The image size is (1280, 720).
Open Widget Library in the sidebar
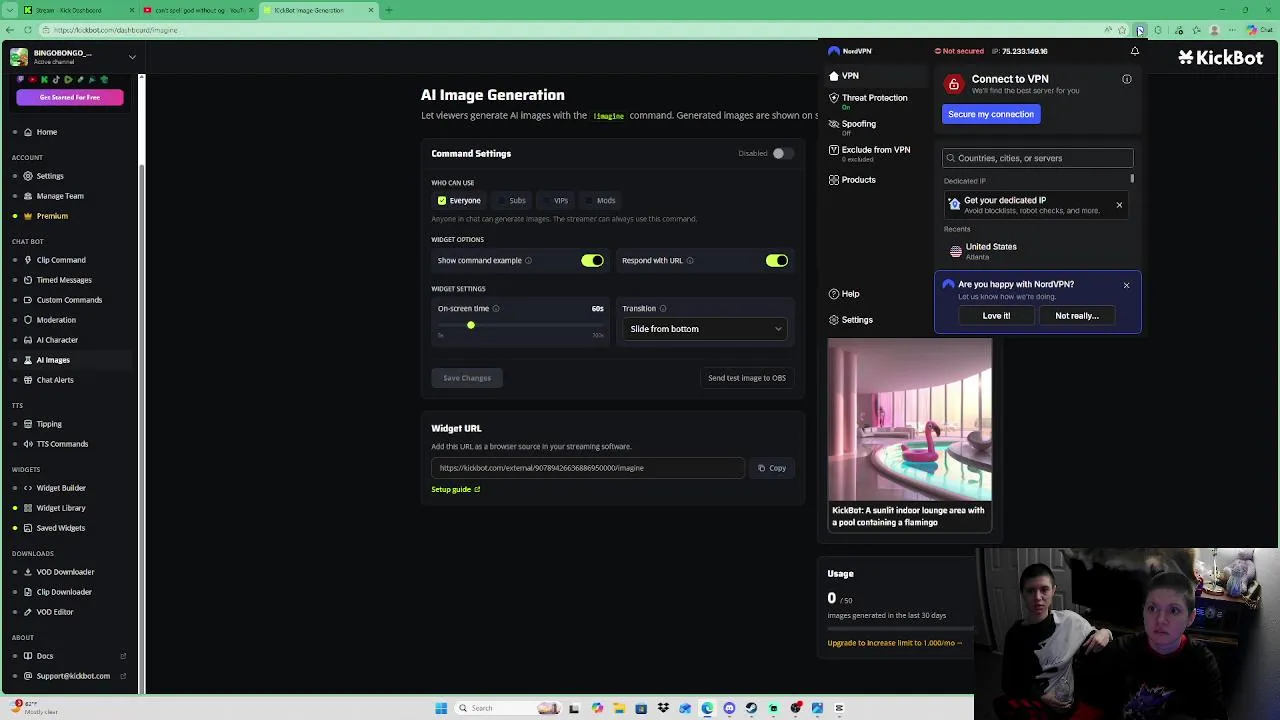pyautogui.click(x=61, y=508)
